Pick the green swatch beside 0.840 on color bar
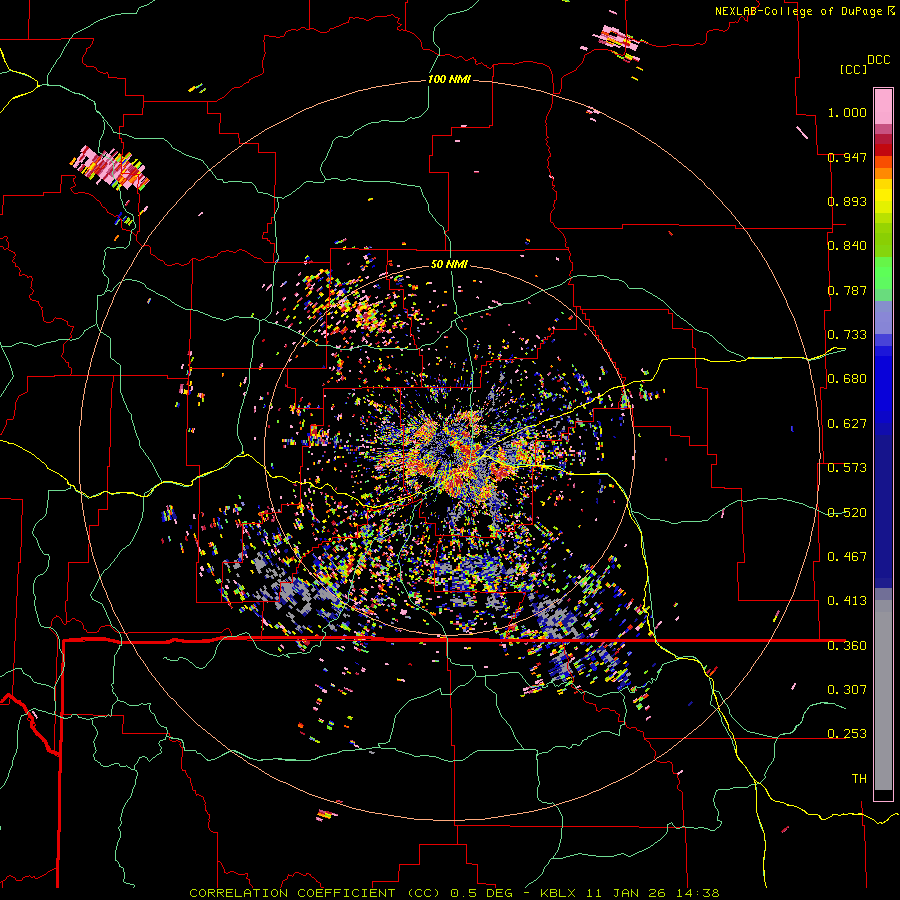Viewport: 900px width, 900px height. [883, 240]
